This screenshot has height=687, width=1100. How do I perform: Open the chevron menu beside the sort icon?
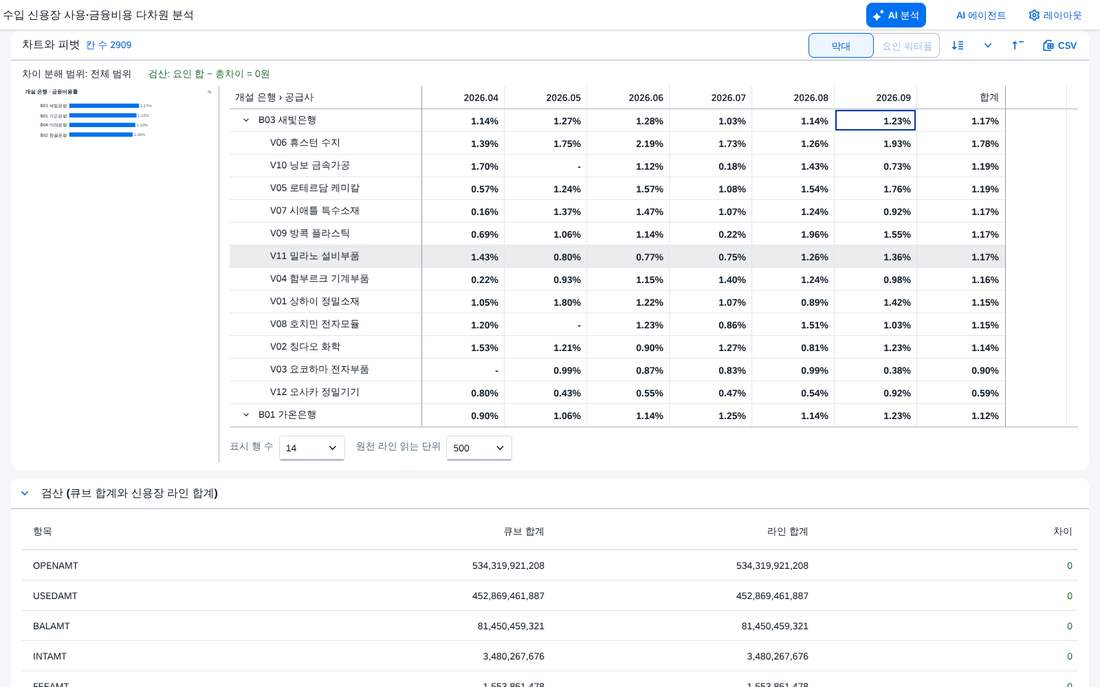[x=988, y=46]
